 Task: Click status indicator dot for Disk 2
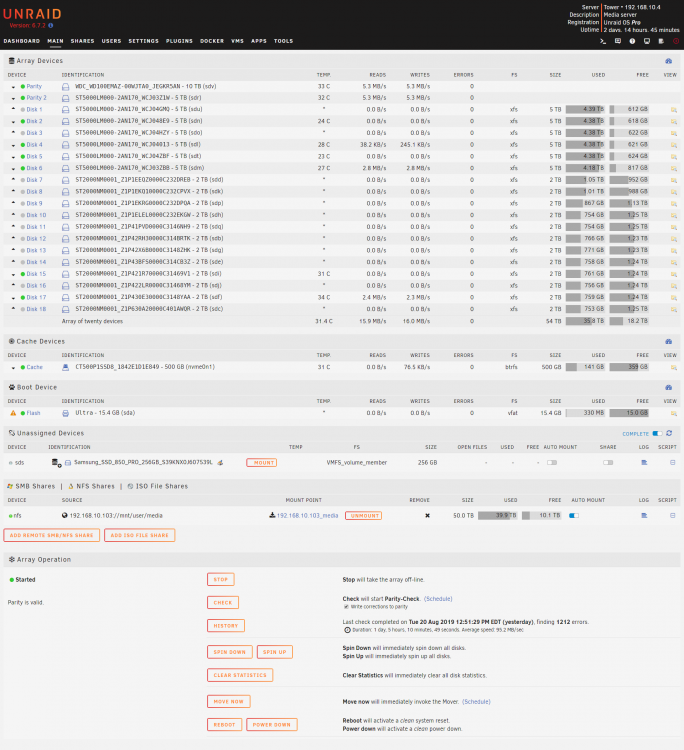pyautogui.click(x=22, y=121)
